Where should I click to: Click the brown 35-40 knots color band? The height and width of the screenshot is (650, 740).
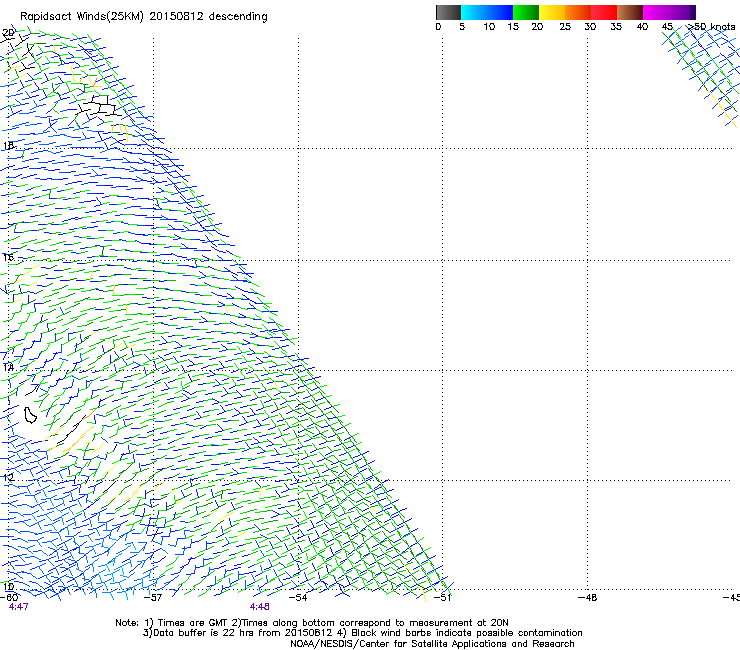[630, 12]
